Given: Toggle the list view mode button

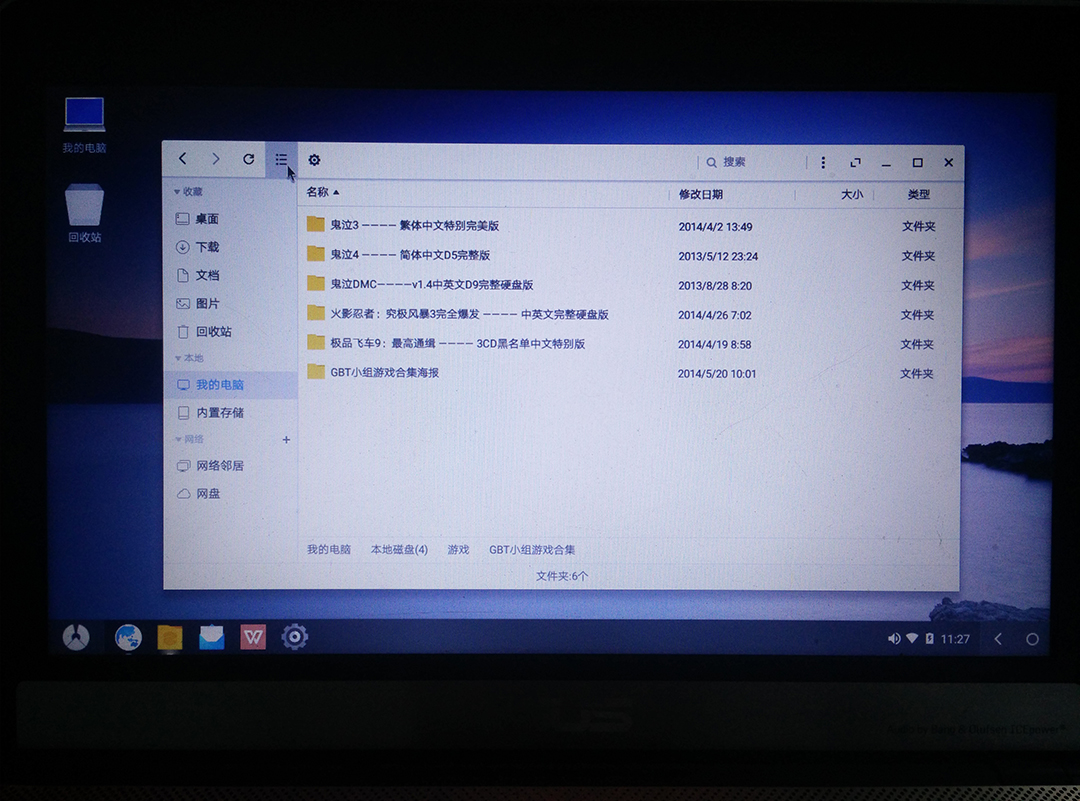Looking at the screenshot, I should point(281,159).
